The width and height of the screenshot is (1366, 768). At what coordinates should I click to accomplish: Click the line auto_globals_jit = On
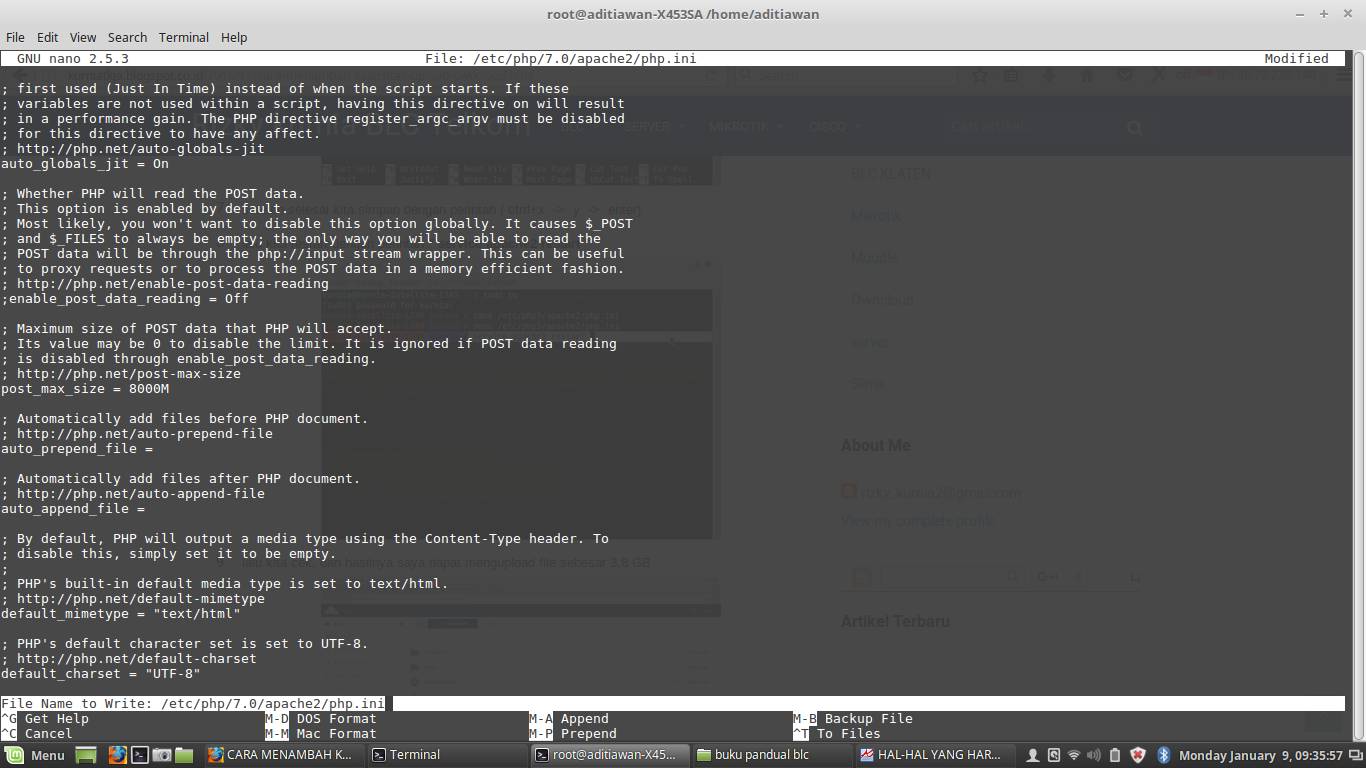click(x=85, y=163)
